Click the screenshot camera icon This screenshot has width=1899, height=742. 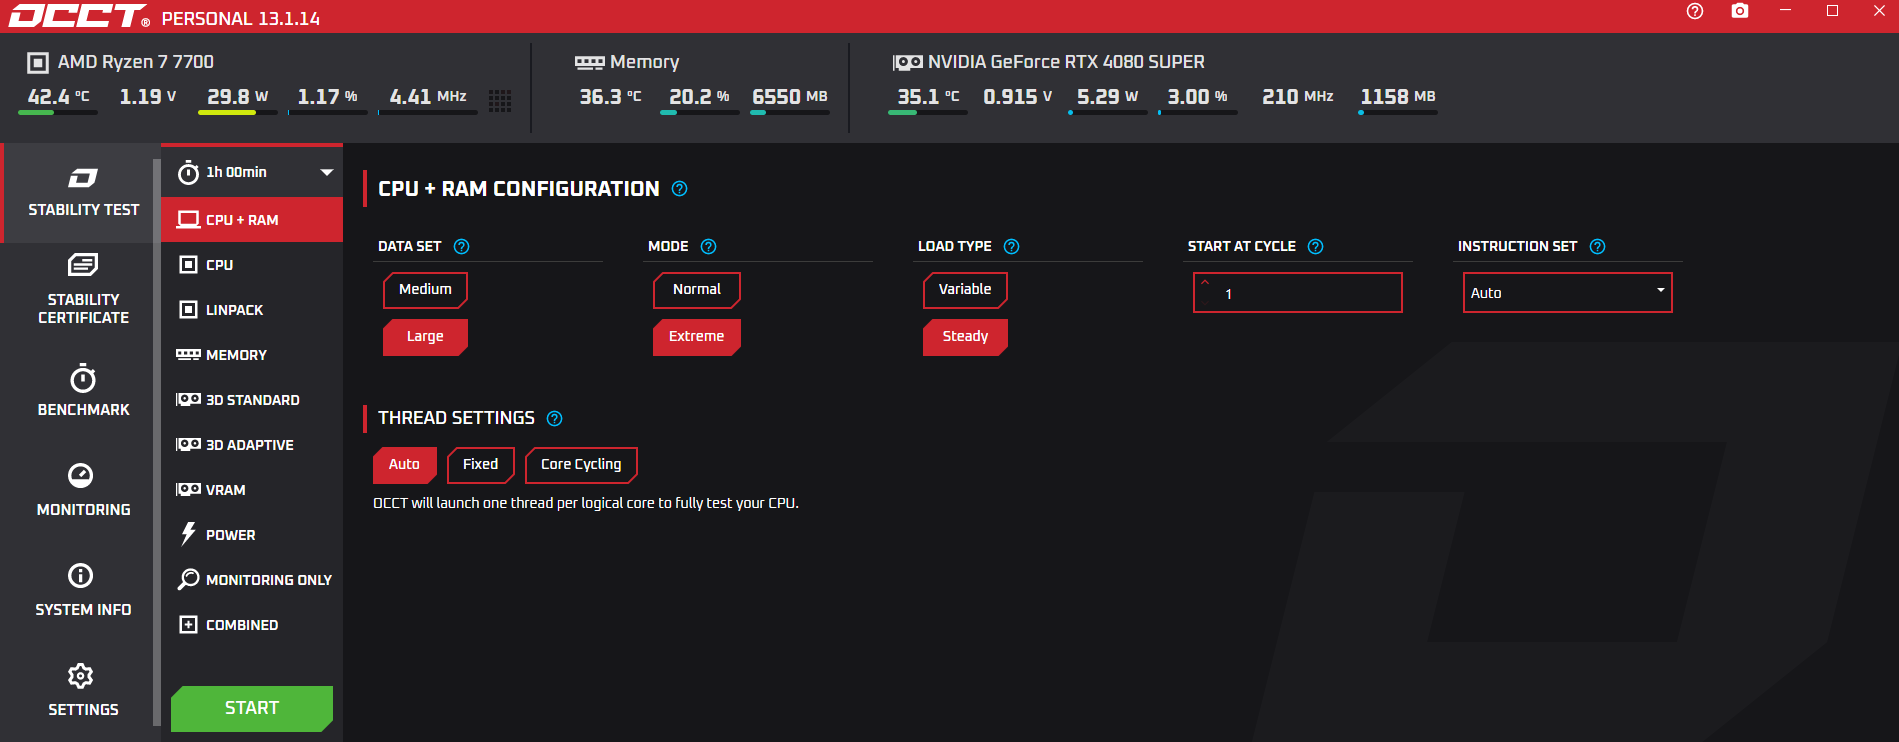point(1740,11)
